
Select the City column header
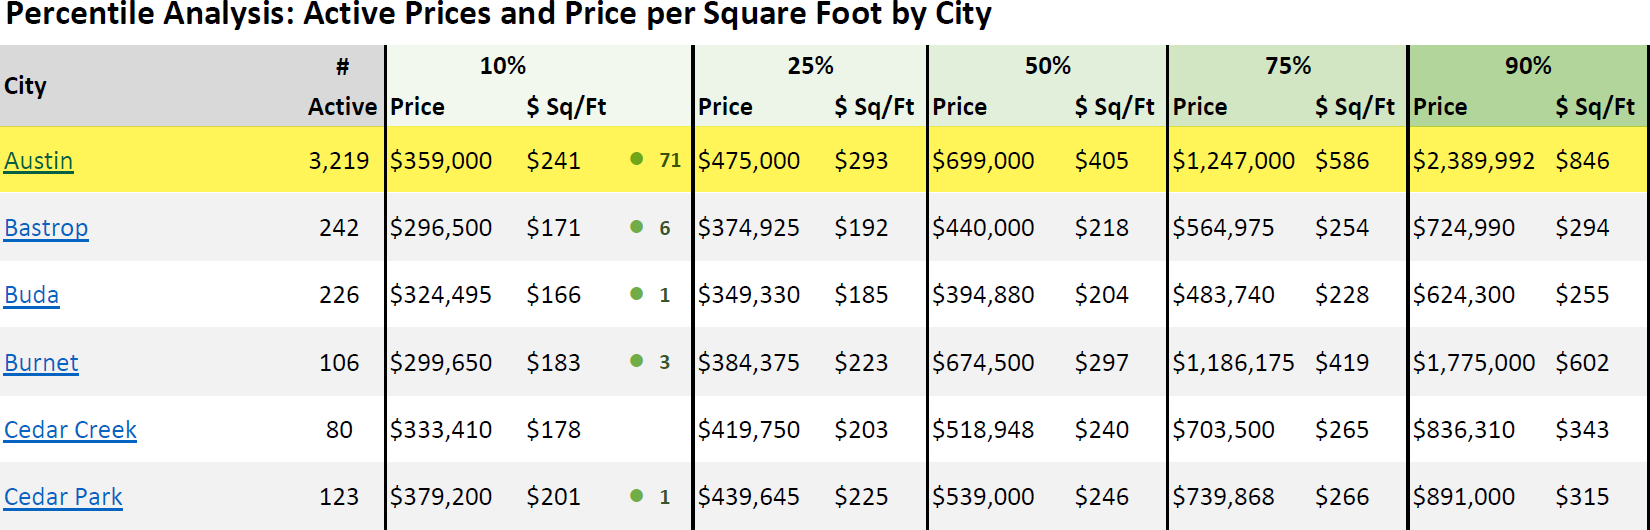26,86
